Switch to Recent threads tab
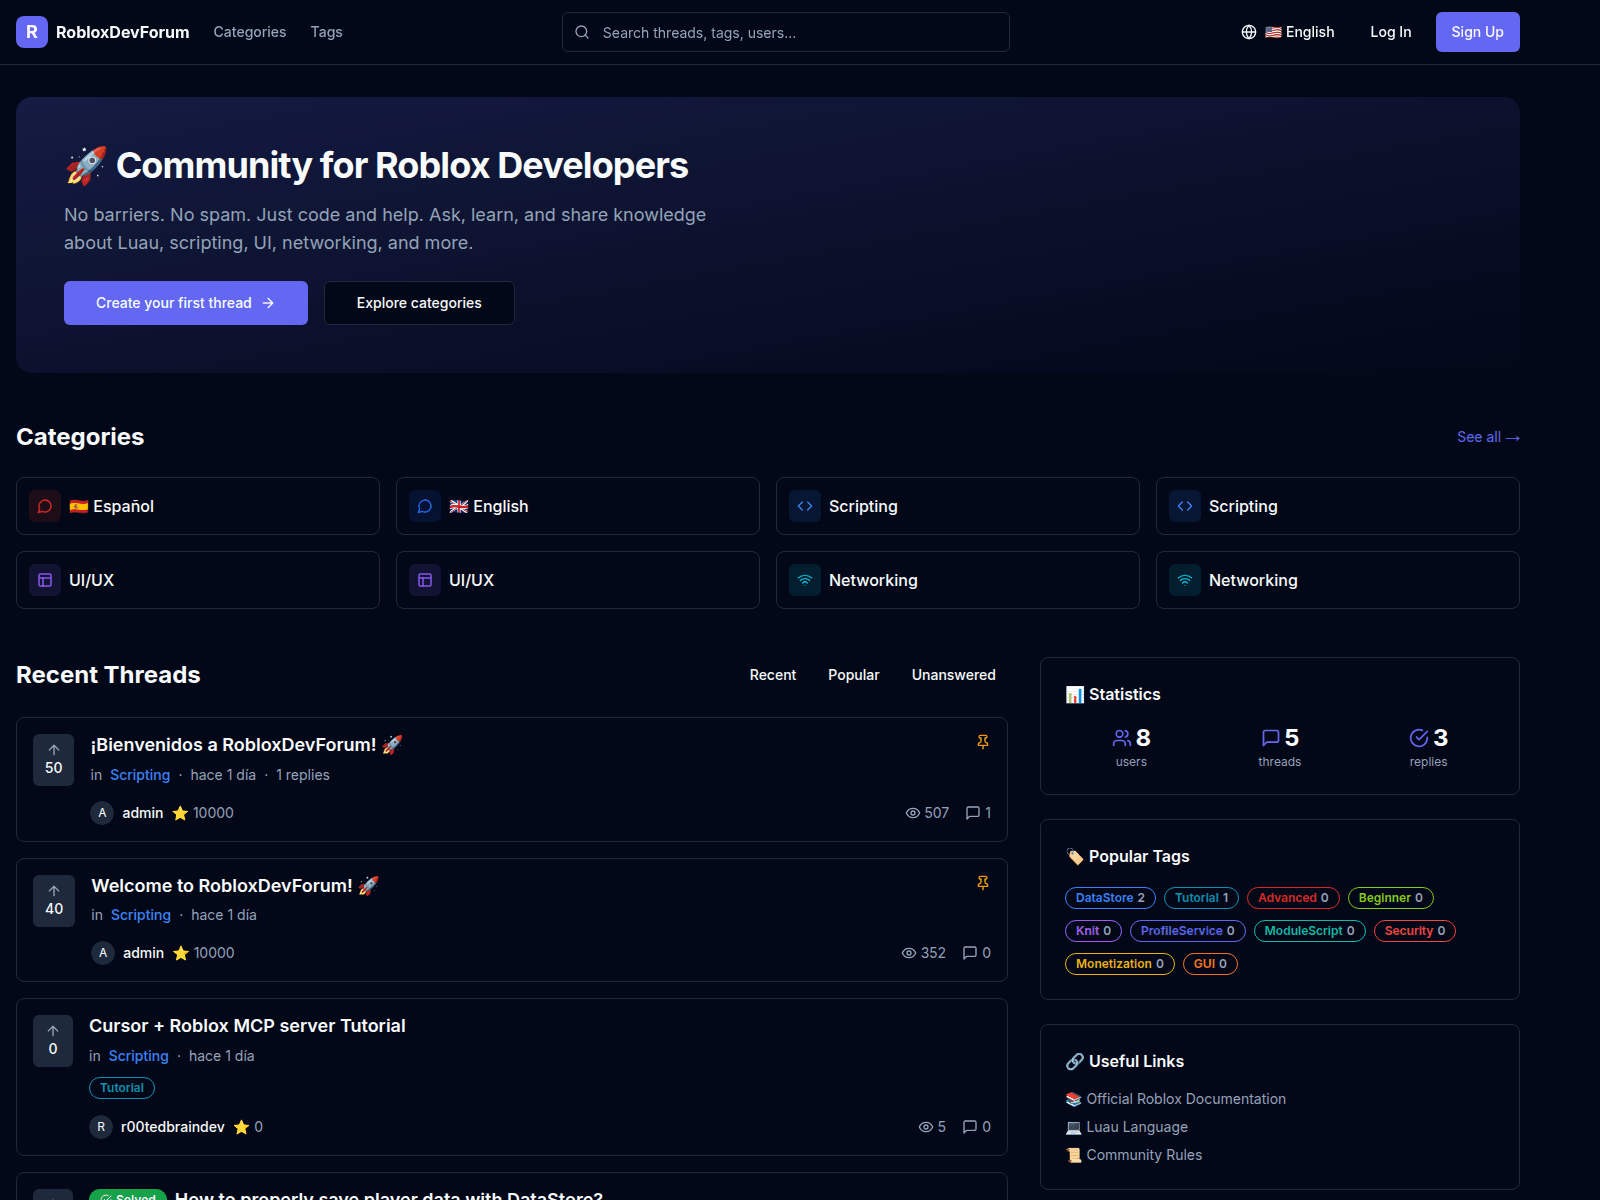The height and width of the screenshot is (1200, 1600). (x=773, y=675)
